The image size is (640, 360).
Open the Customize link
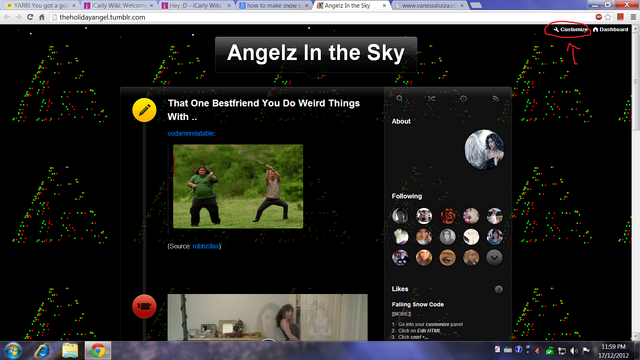[570, 29]
